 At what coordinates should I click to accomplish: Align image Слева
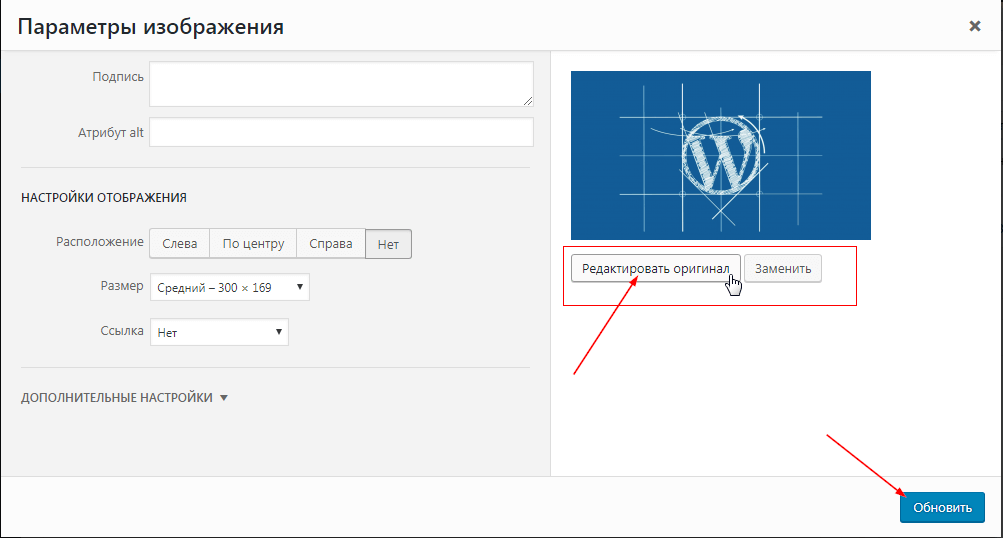click(180, 244)
